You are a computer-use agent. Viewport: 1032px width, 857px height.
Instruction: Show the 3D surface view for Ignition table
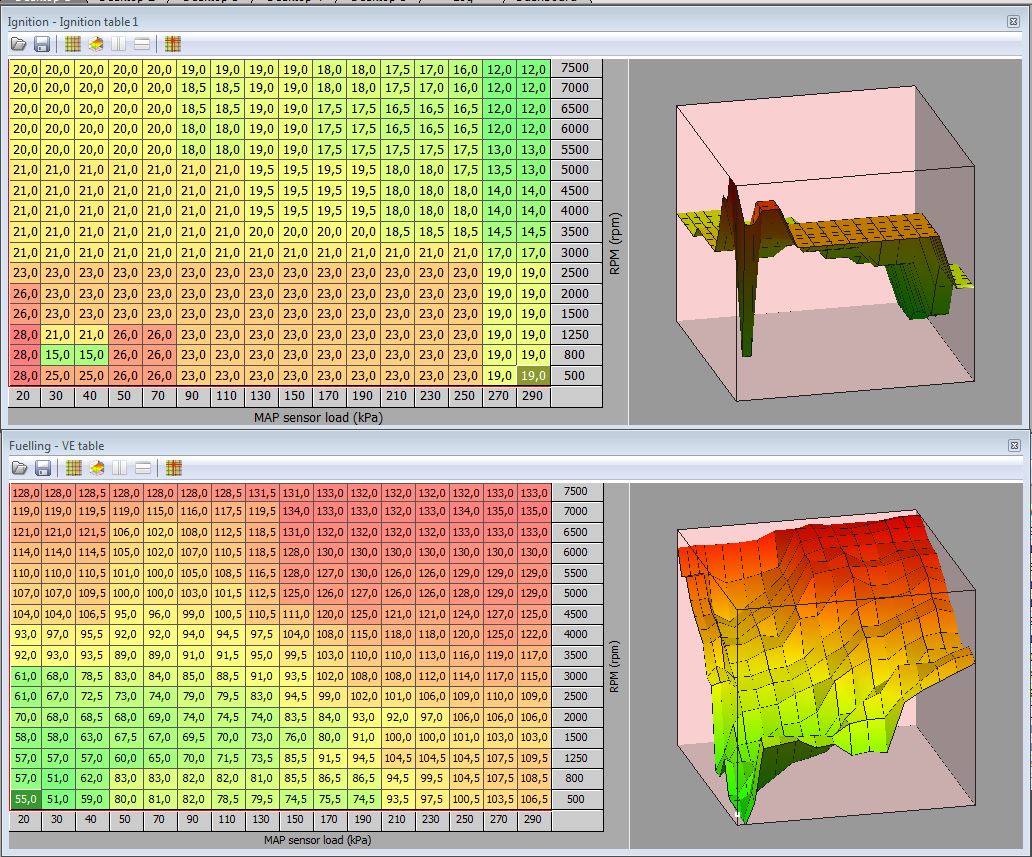pos(96,44)
